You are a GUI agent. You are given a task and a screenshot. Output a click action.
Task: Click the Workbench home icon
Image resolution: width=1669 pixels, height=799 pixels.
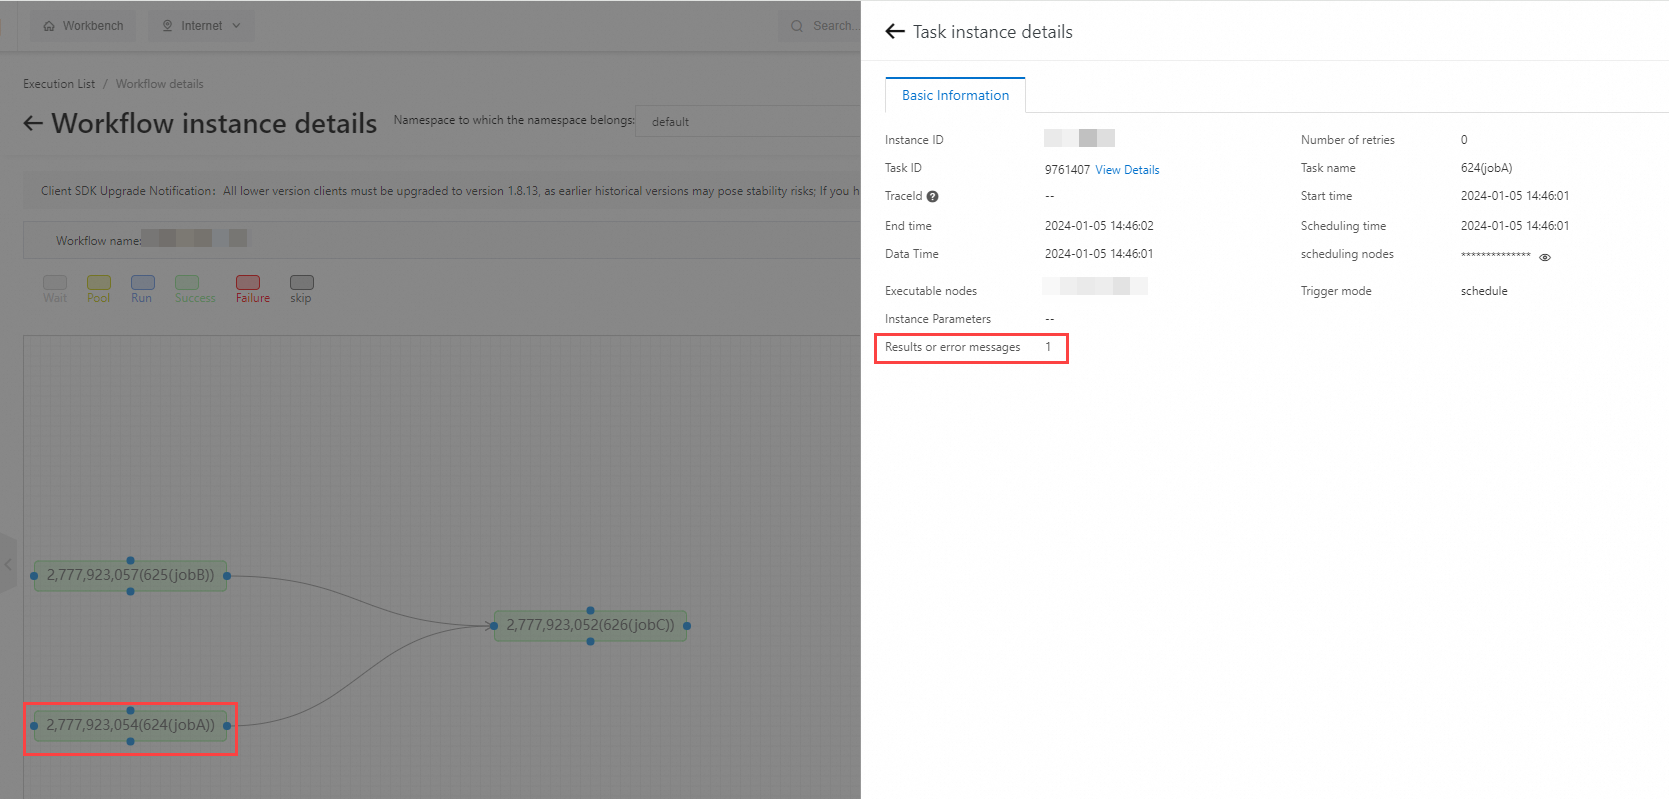coord(49,26)
